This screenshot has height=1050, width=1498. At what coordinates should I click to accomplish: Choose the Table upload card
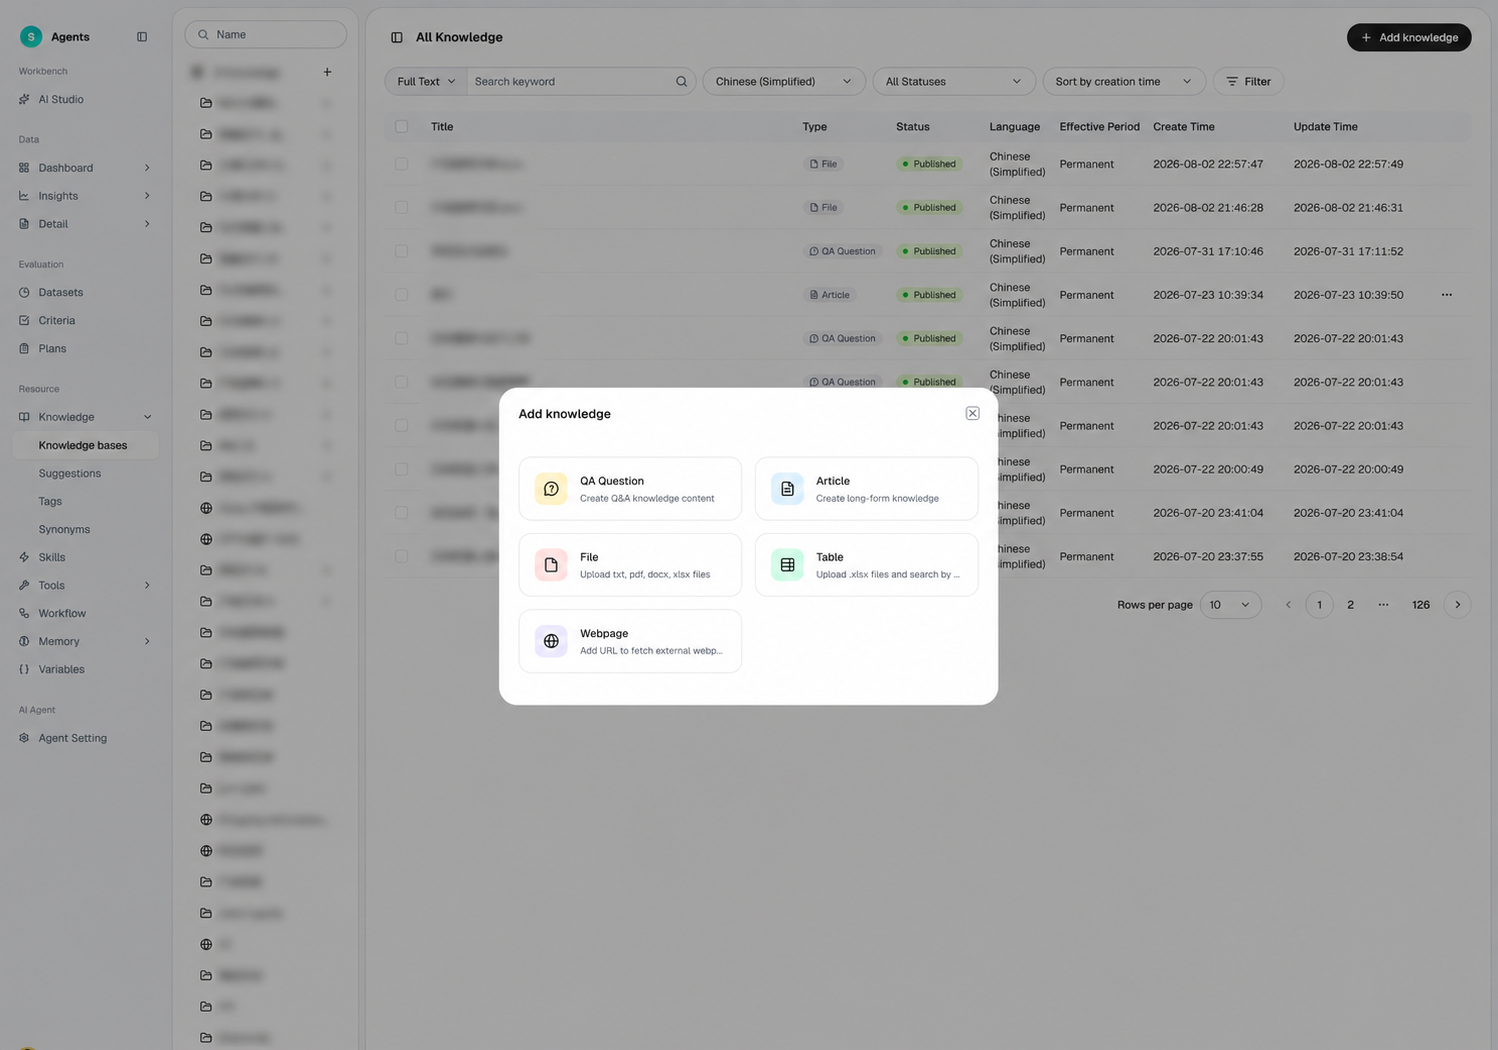(866, 565)
